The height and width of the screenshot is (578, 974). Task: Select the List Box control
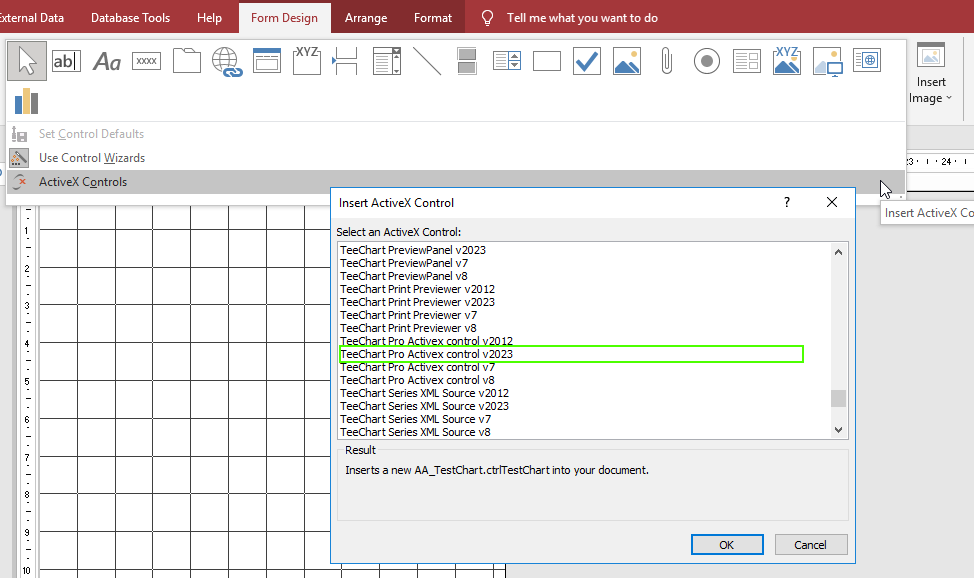[507, 61]
